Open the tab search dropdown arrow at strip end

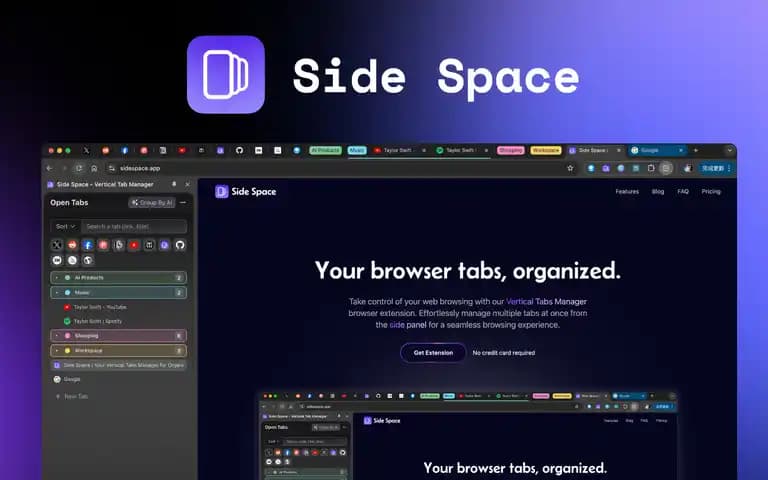click(x=729, y=150)
